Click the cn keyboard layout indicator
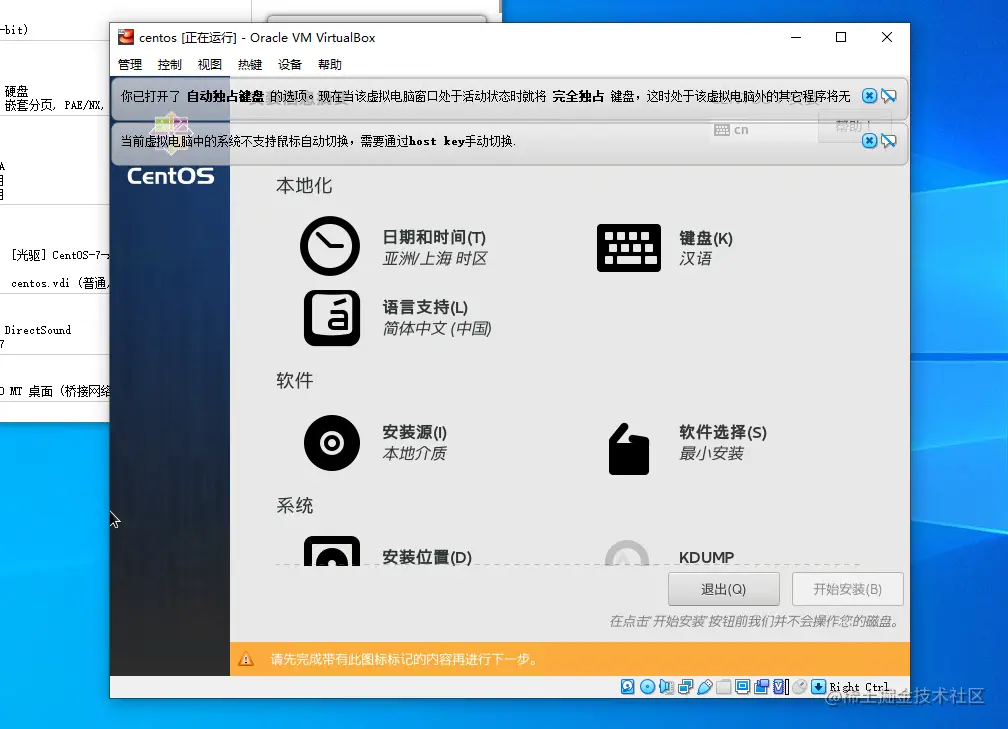 732,130
